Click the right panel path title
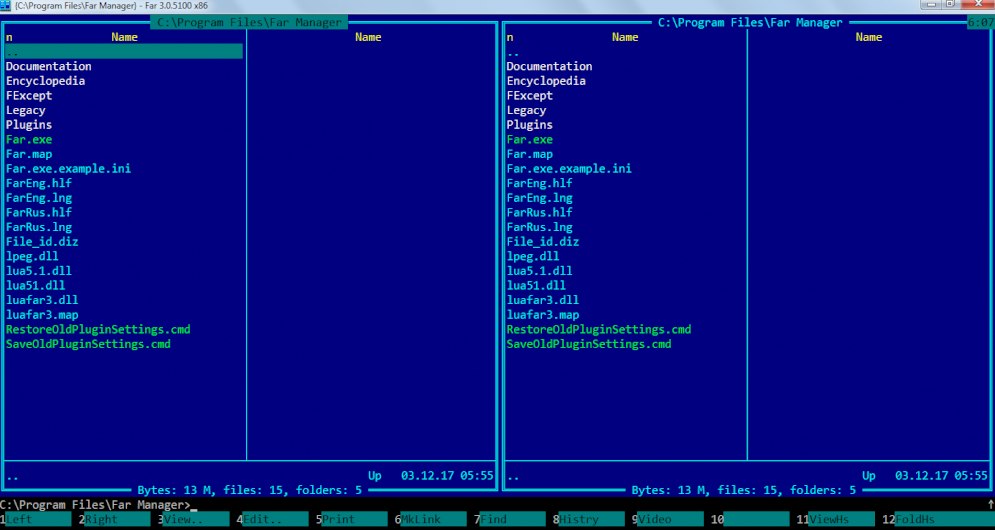 750,22
